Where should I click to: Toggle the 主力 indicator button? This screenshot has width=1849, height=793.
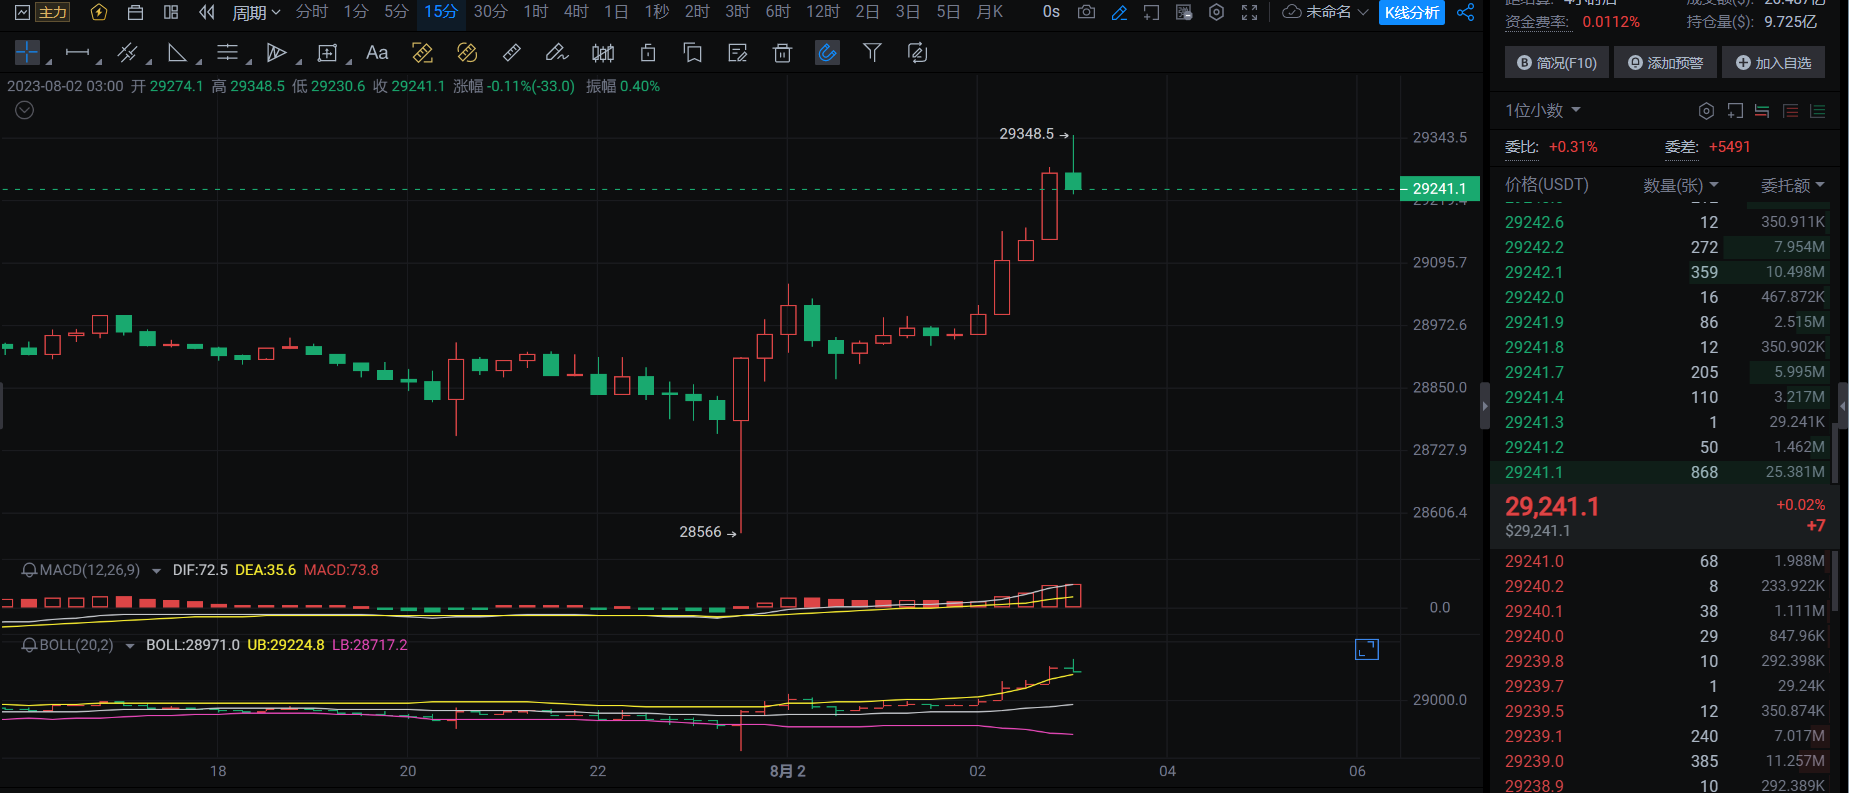click(x=53, y=12)
